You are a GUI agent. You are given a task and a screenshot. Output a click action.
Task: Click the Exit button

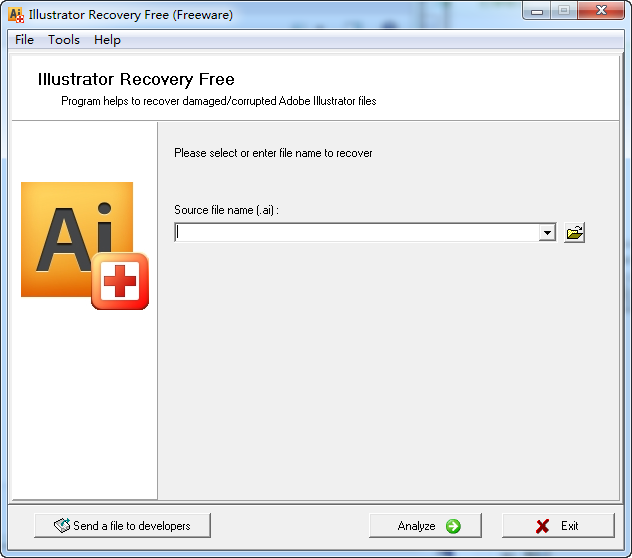point(558,525)
